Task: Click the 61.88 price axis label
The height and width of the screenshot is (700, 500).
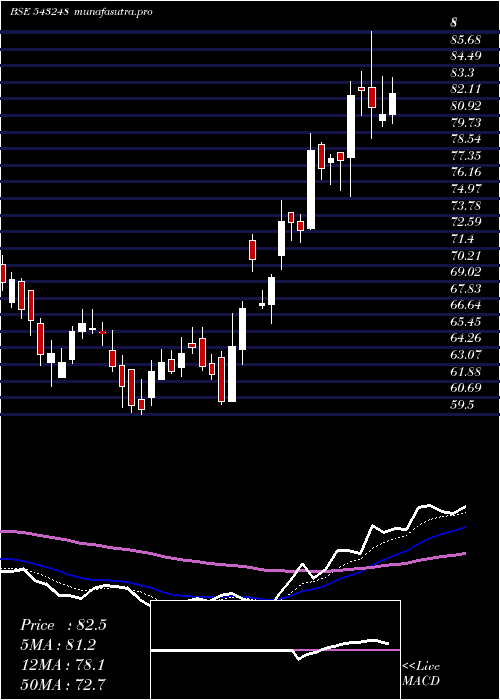Action: [466, 371]
